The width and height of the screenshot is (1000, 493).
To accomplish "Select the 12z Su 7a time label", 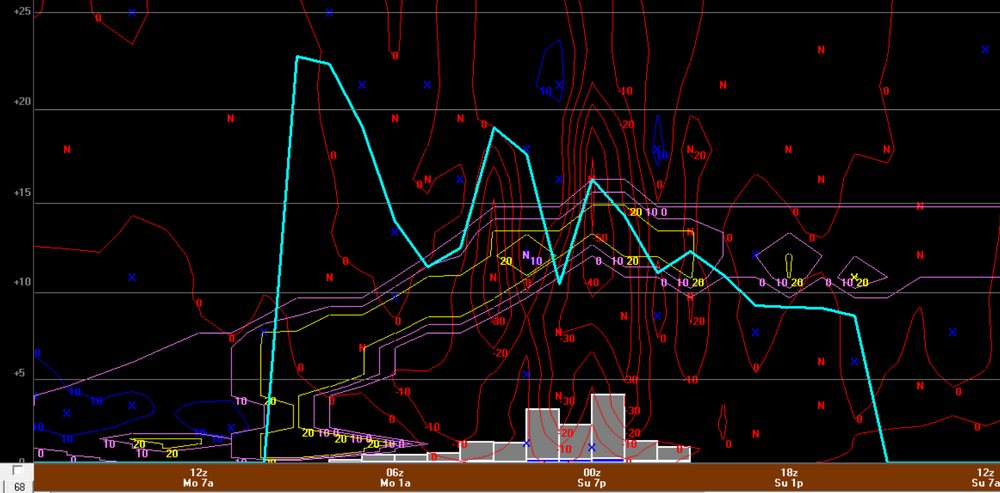I will pos(986,478).
